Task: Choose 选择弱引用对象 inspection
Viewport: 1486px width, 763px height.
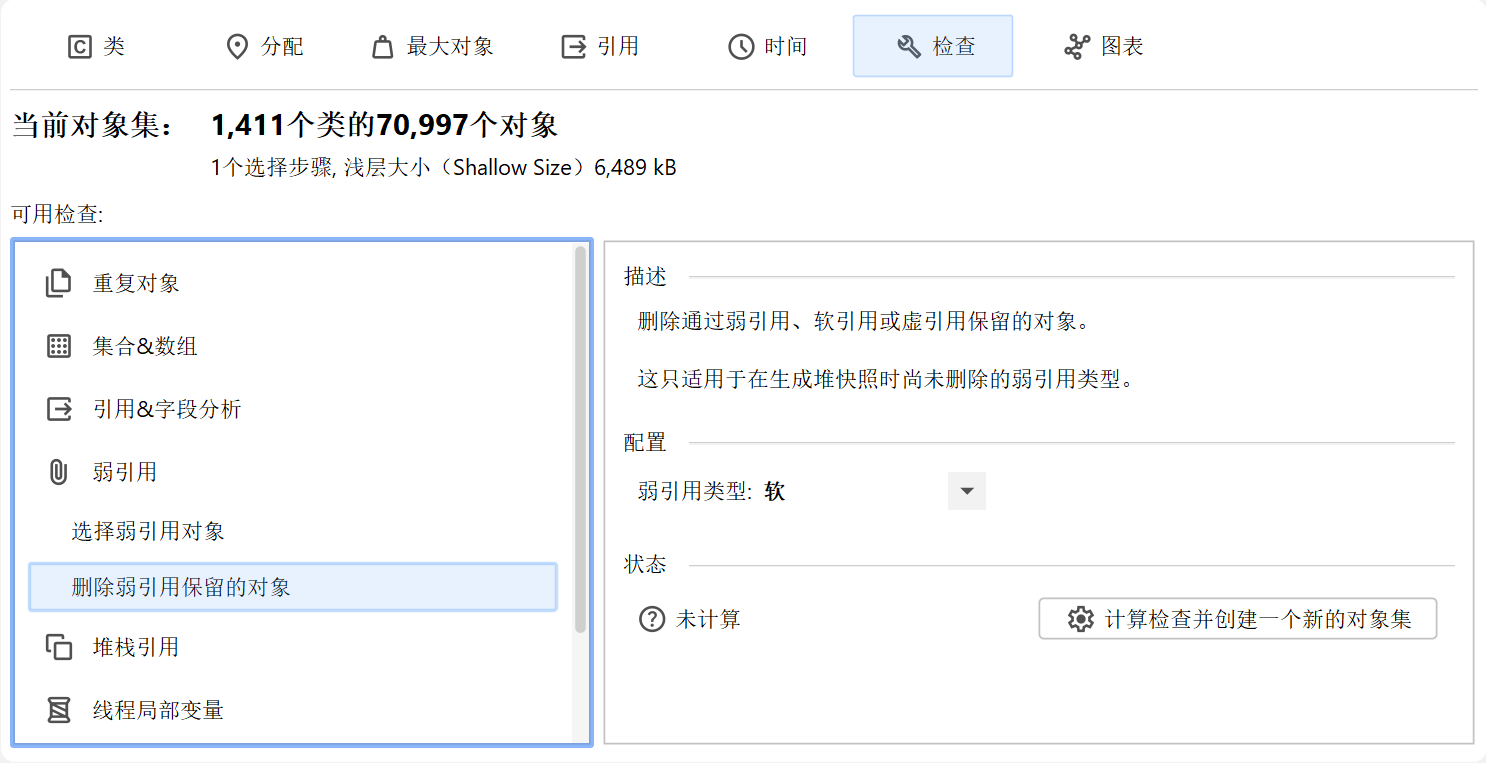Action: (x=293, y=530)
